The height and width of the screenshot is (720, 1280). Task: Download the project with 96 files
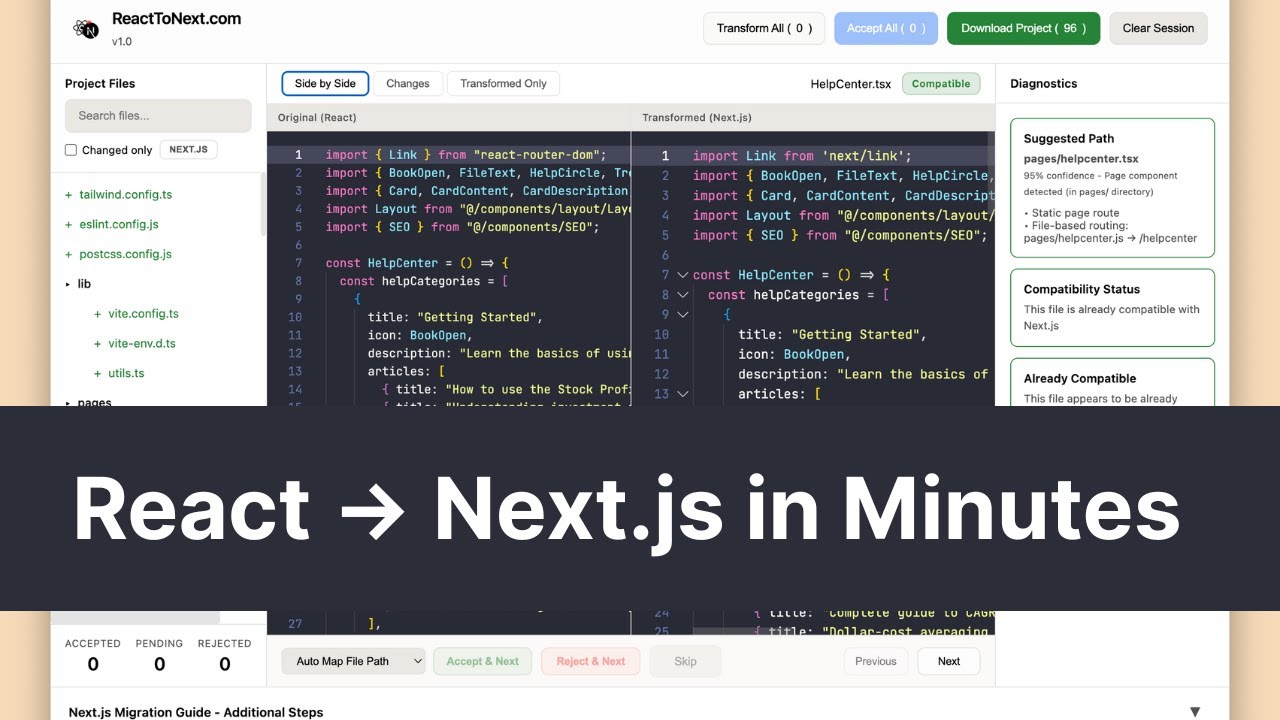(1023, 28)
